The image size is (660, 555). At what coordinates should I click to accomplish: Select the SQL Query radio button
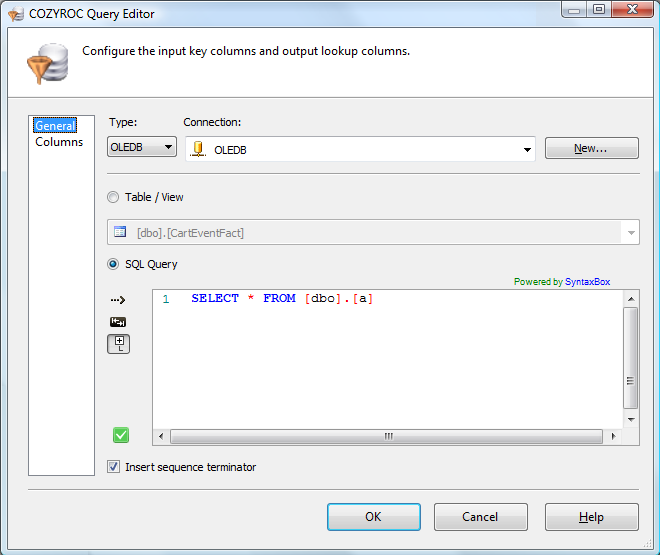click(113, 264)
